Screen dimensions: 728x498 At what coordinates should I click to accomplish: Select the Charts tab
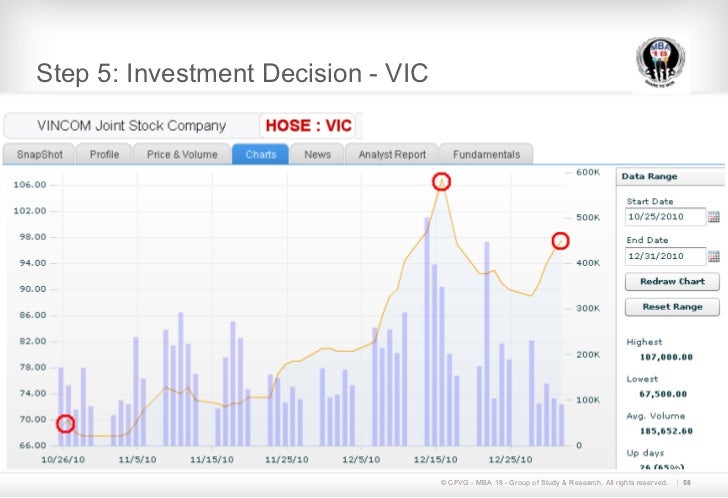[x=261, y=155]
